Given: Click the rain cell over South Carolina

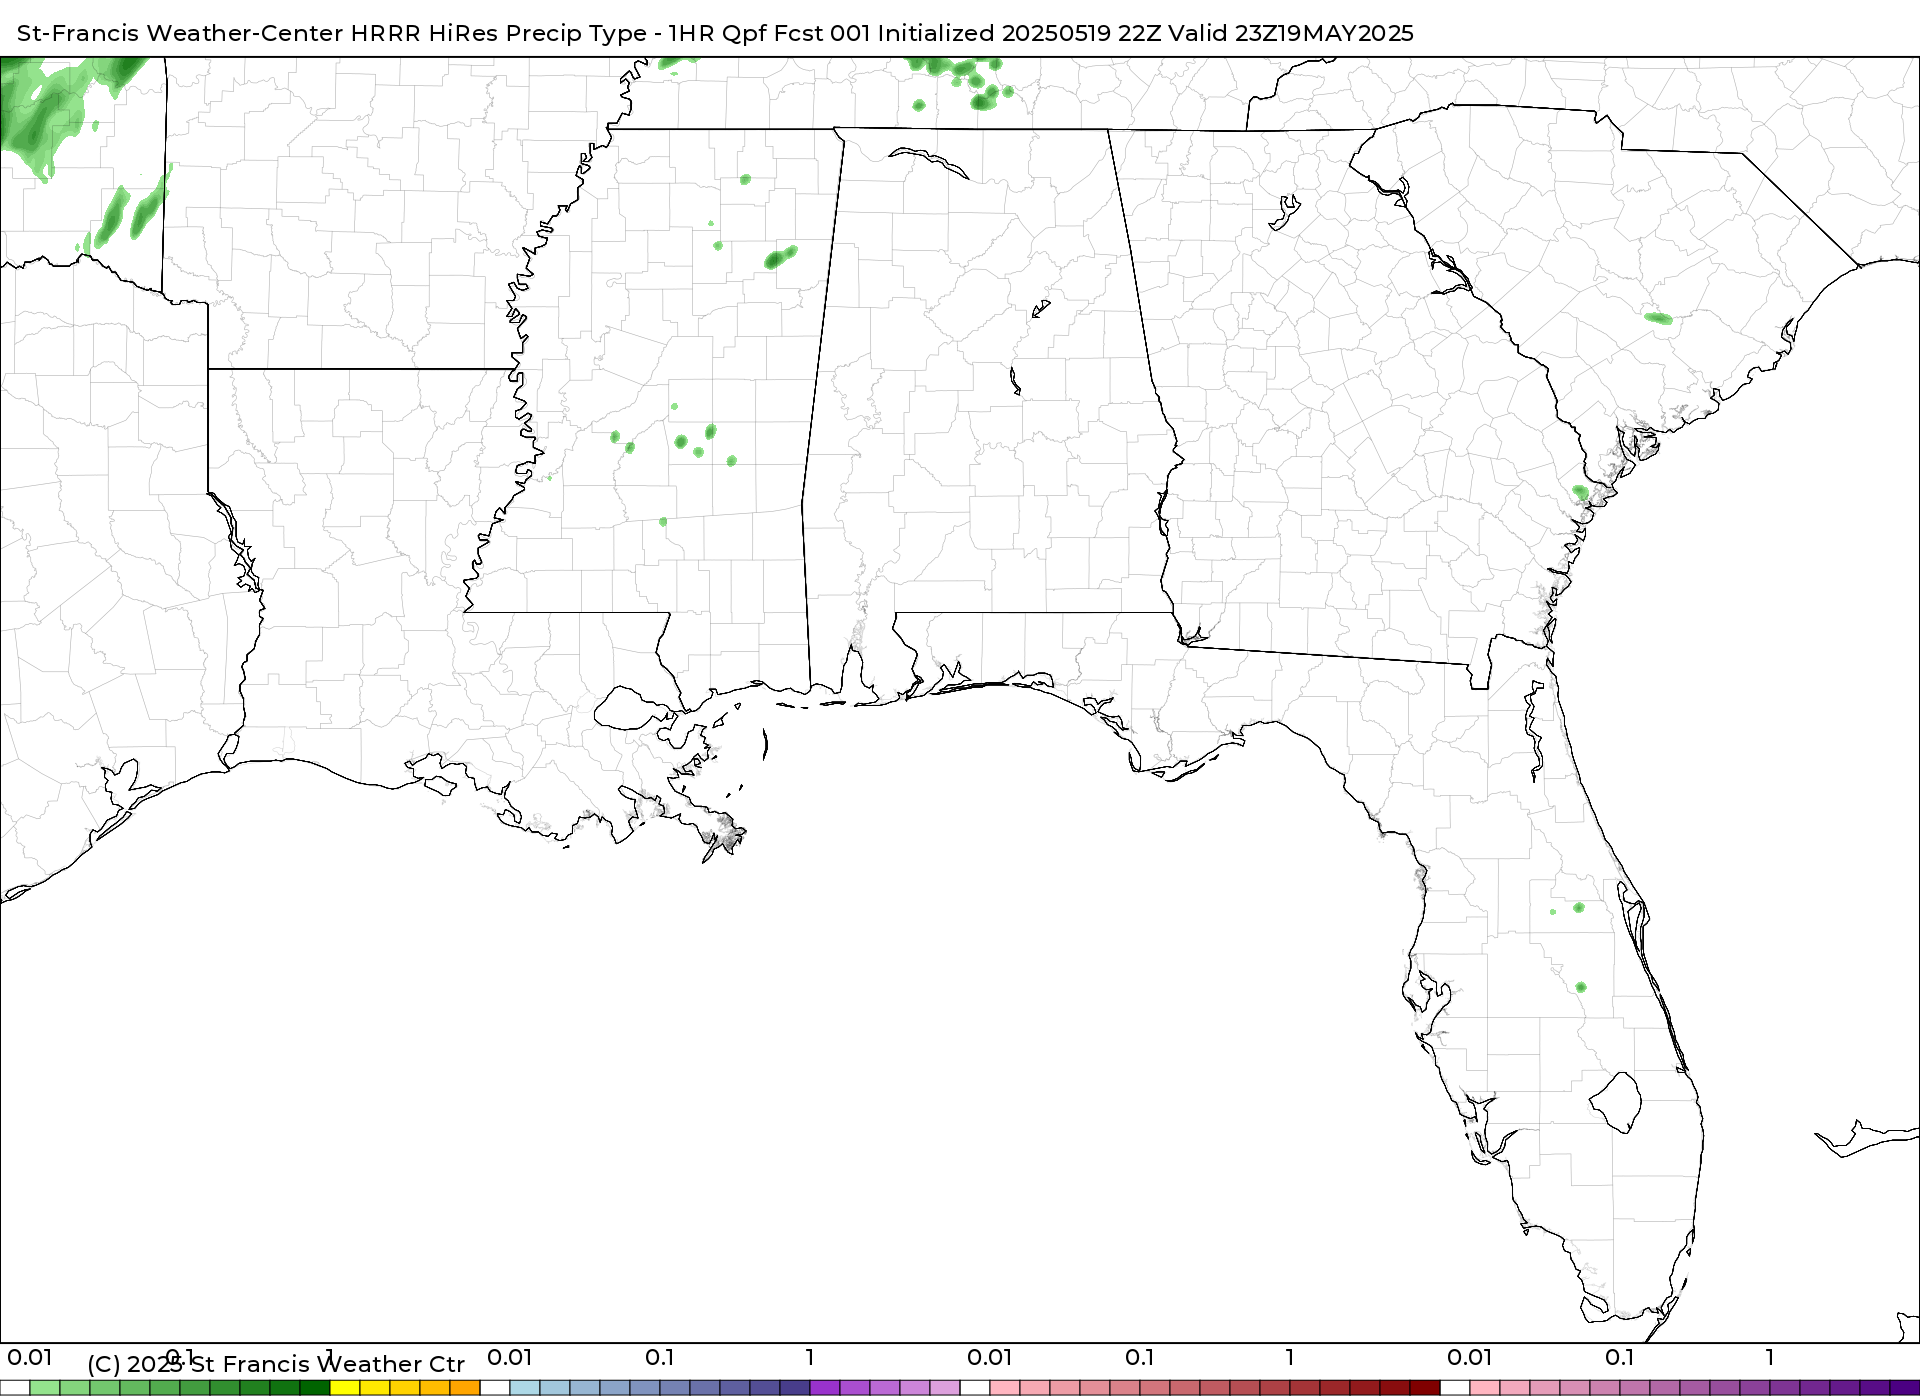Looking at the screenshot, I should [x=1658, y=319].
